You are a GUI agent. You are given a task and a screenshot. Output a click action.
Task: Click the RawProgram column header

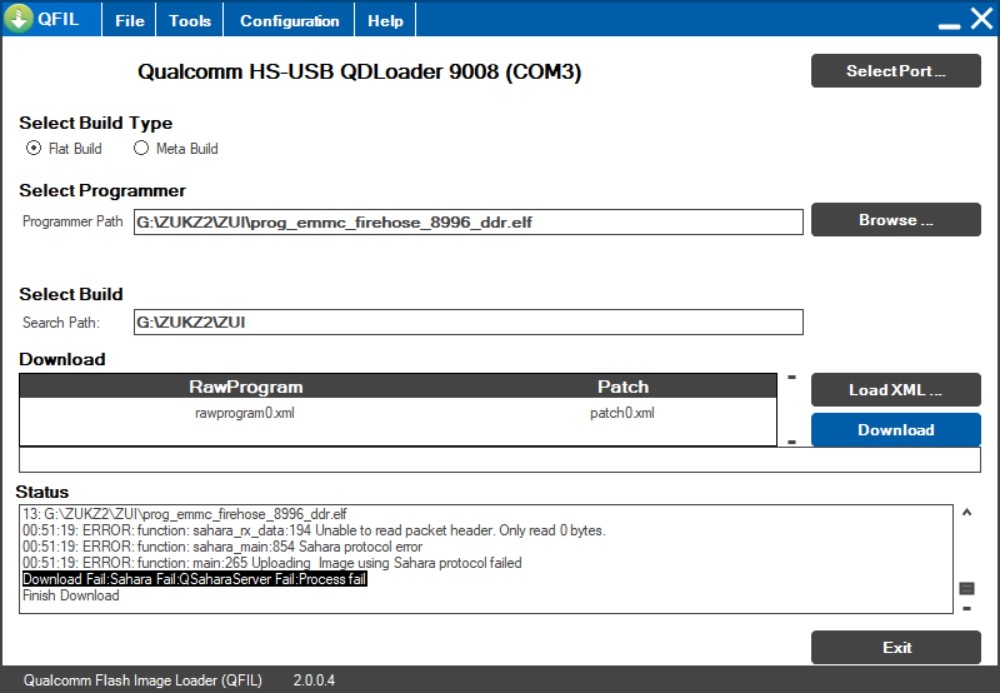pos(246,387)
